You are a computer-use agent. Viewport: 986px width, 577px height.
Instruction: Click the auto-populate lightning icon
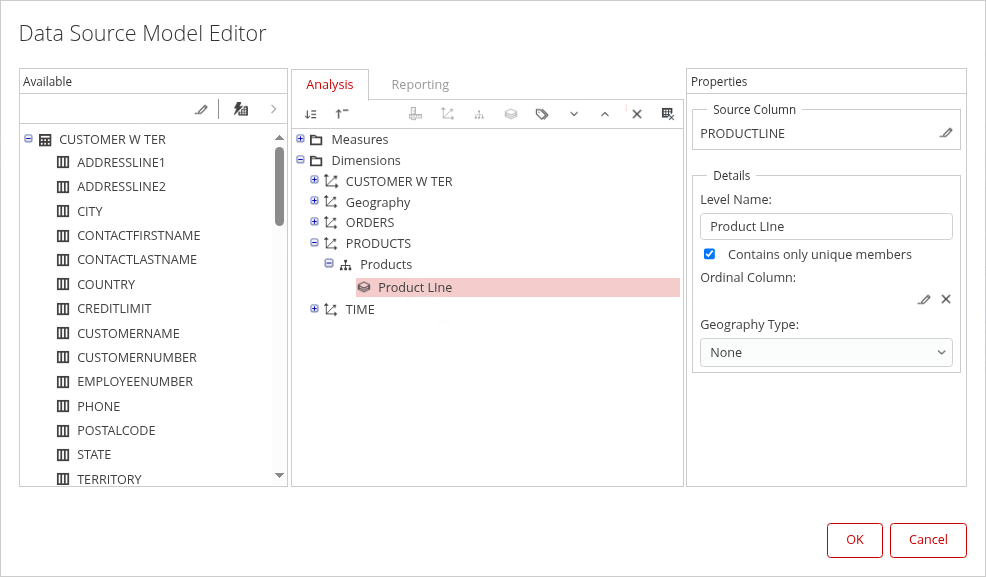click(x=240, y=109)
